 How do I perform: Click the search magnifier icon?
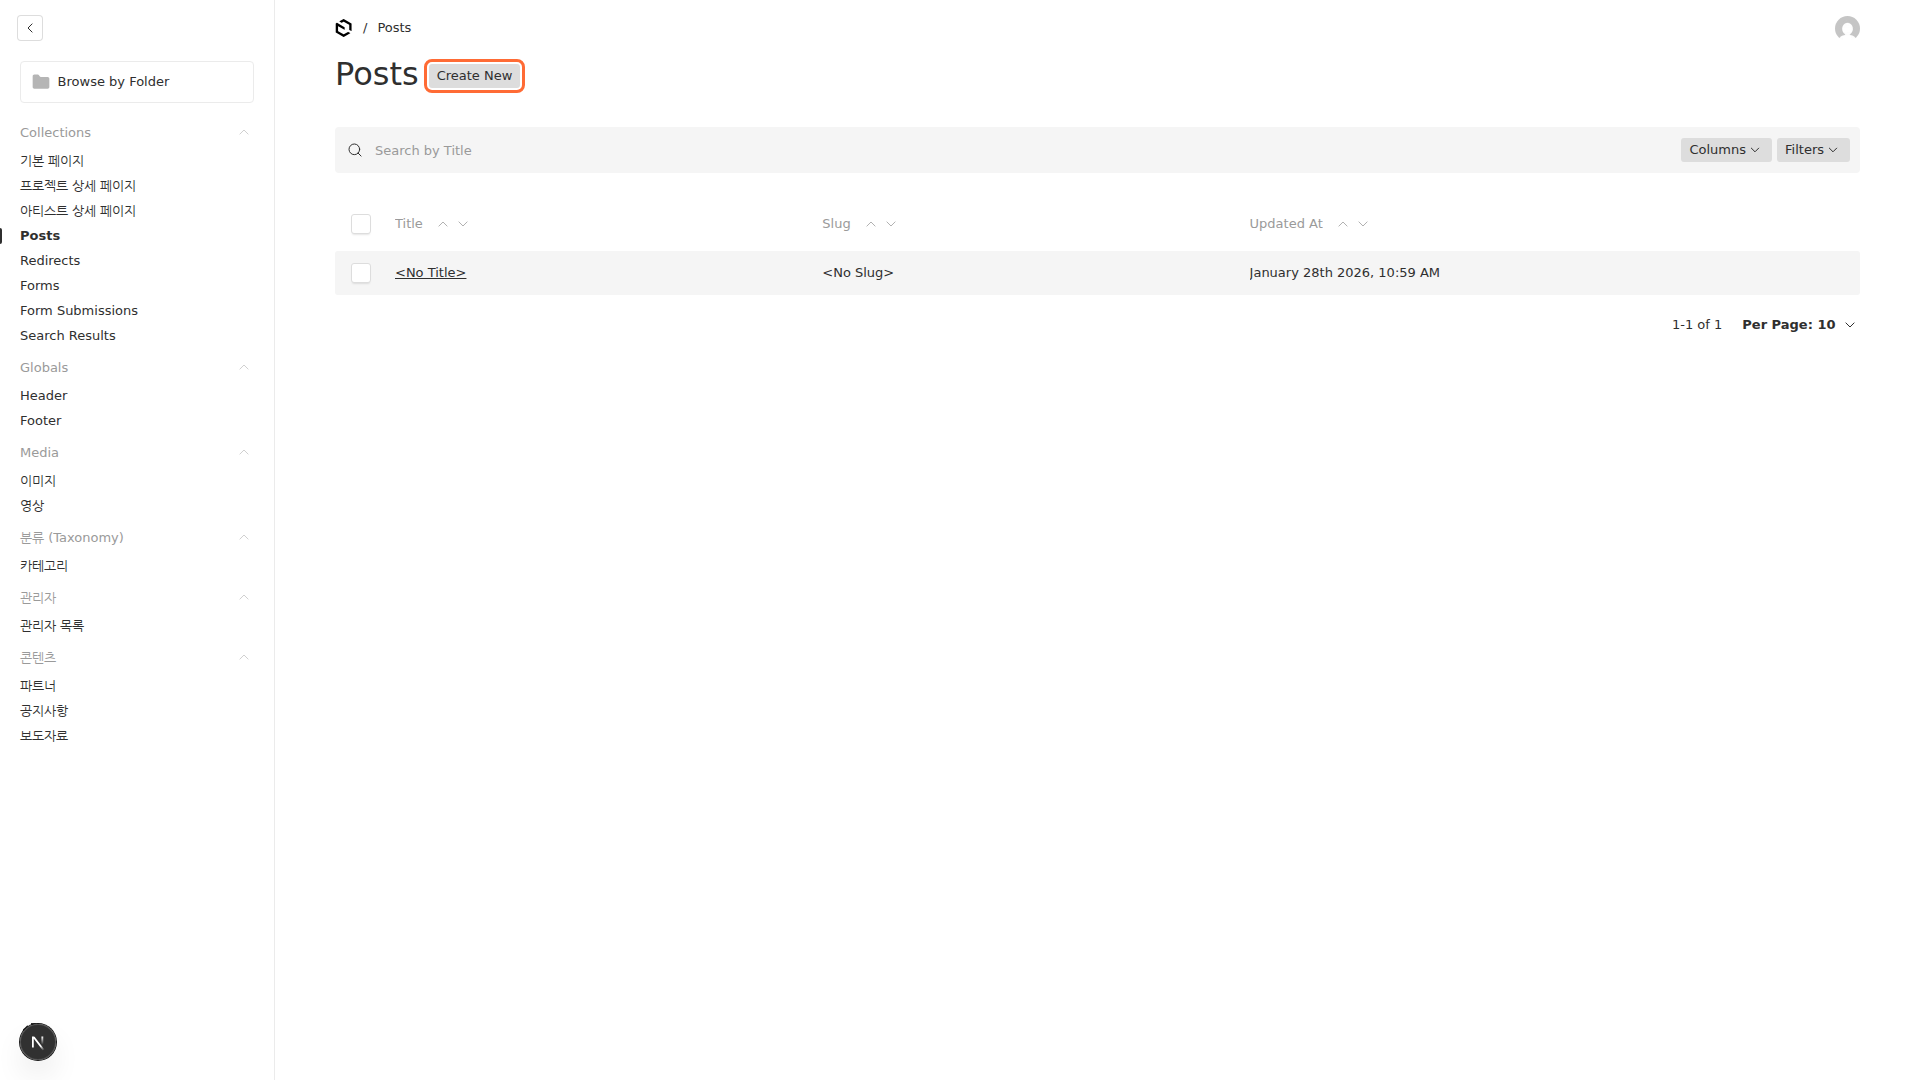(x=355, y=150)
